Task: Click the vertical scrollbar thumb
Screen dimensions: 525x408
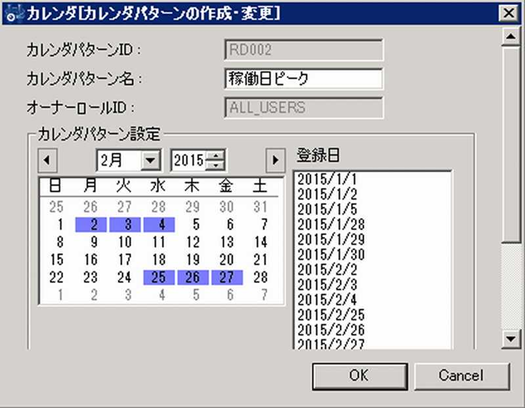Action: [511, 144]
